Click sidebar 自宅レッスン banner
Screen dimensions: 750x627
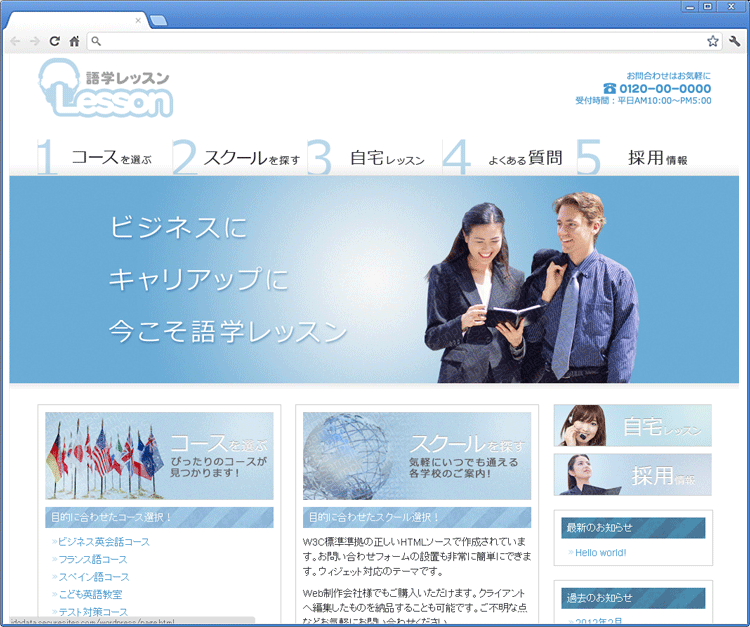[633, 425]
